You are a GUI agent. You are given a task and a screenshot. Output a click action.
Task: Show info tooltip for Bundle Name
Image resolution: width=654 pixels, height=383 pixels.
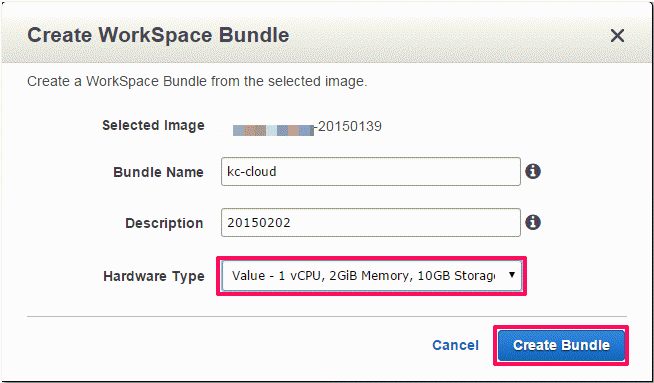[533, 171]
